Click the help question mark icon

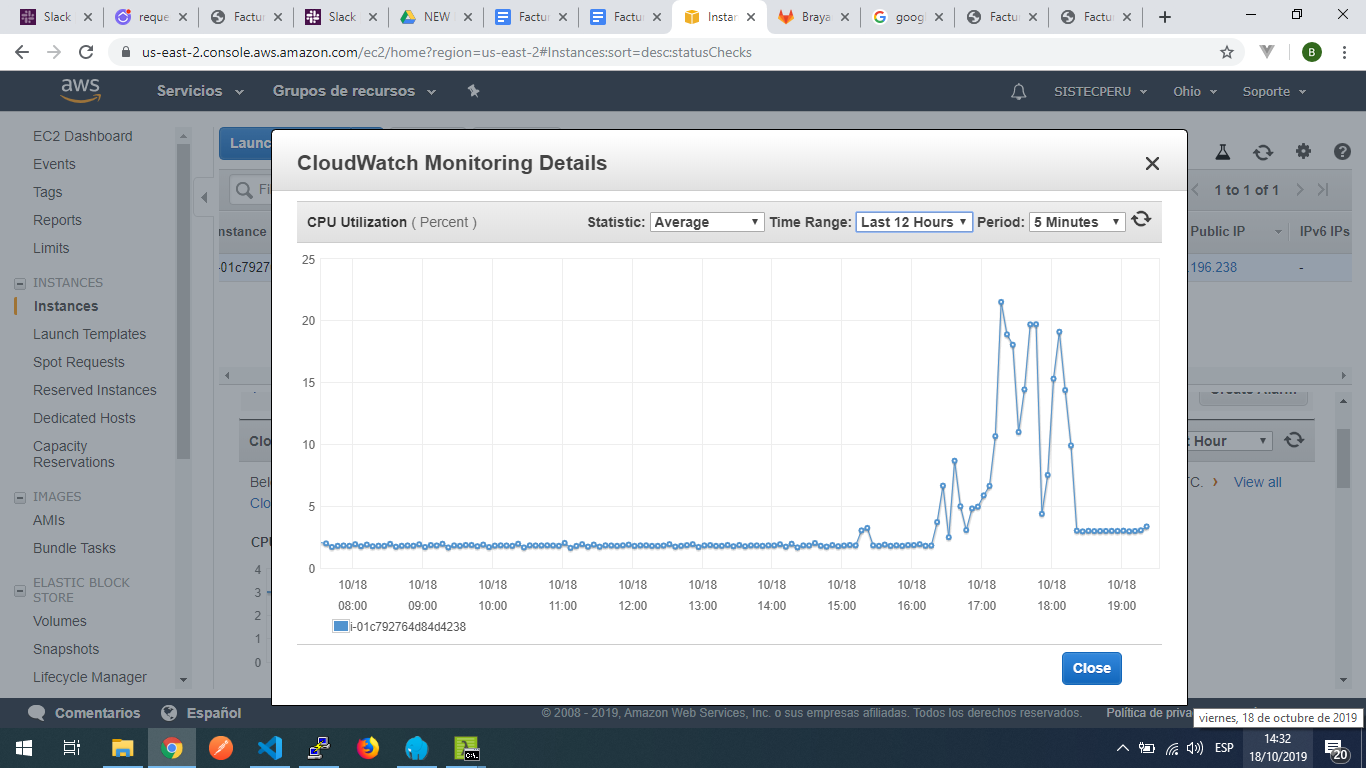[1342, 152]
